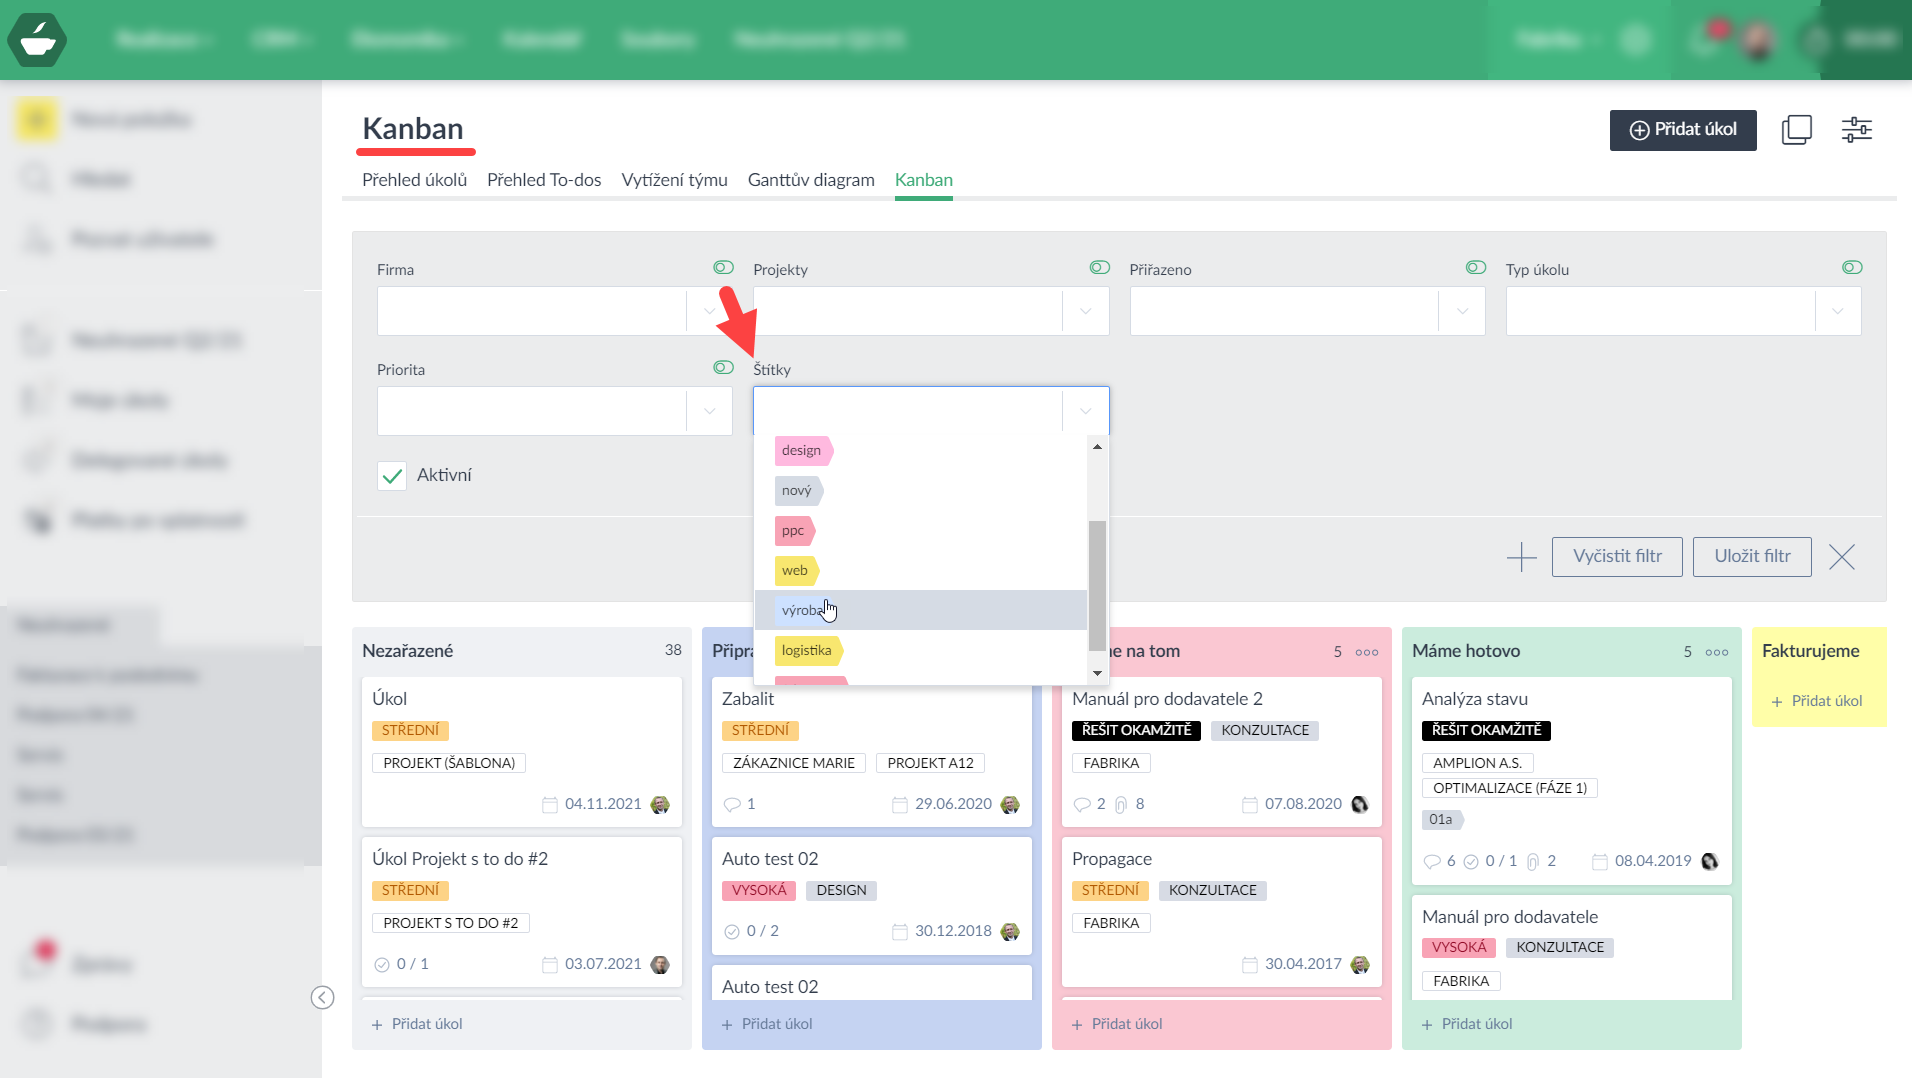Screen dimensions: 1912x1078
Task: Open options menu for Máme hotovo column
Action: tap(1716, 652)
